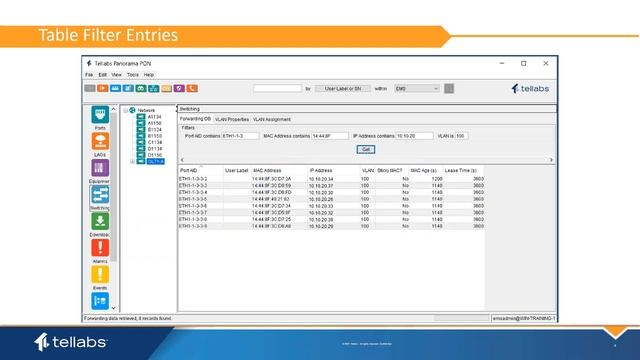This screenshot has height=360, width=640.
Task: Click the tellabs logo in the toolbar
Action: [x=530, y=89]
